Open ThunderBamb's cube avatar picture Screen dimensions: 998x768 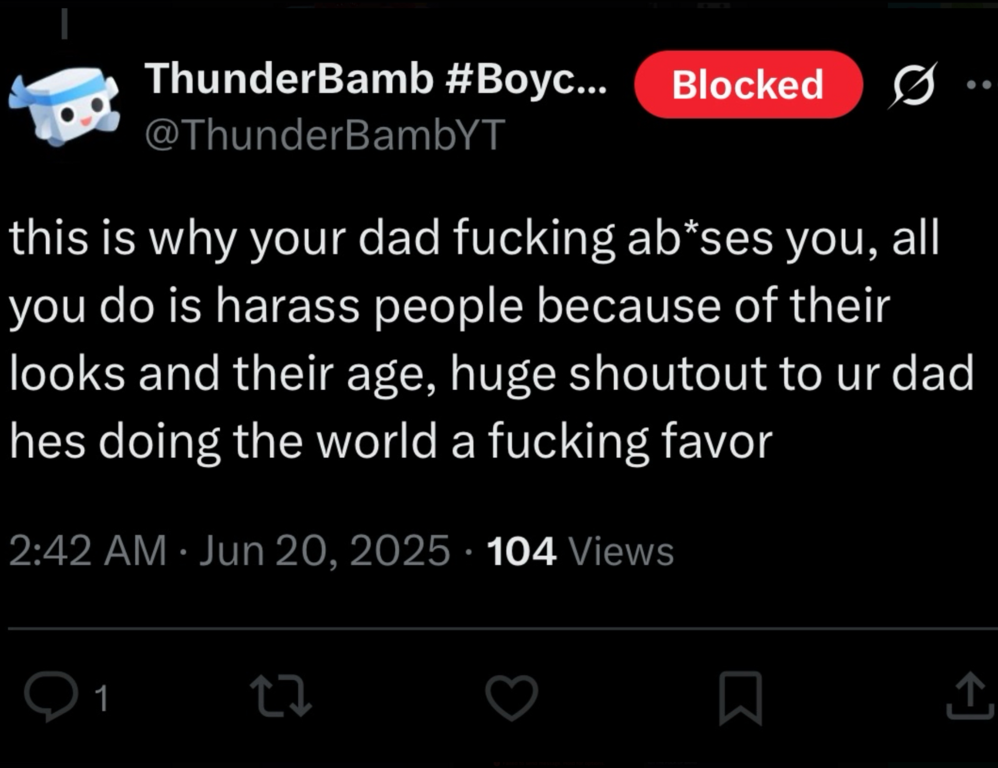pos(63,104)
